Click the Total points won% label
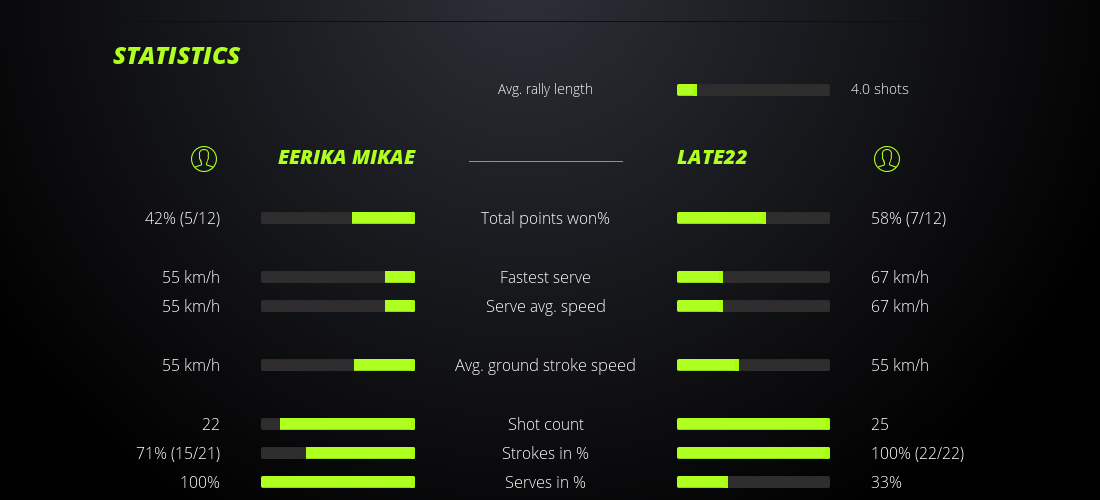The height and width of the screenshot is (500, 1100). point(545,218)
